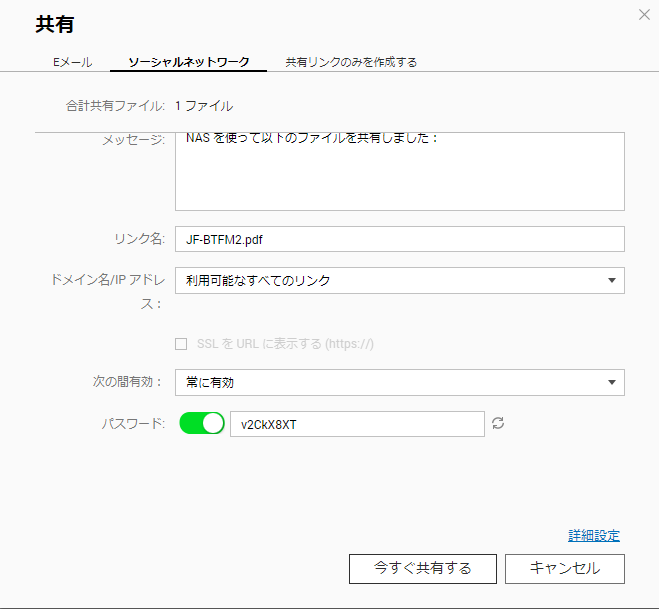
Task: Click the リンク名 field containing JF-BTFM2.pdf
Action: [400, 239]
